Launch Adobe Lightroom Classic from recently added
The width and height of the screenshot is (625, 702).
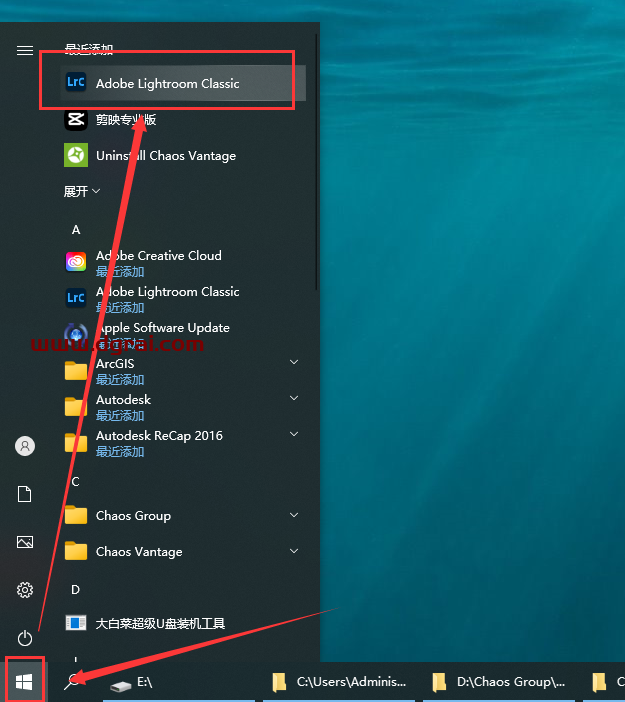pyautogui.click(x=184, y=83)
